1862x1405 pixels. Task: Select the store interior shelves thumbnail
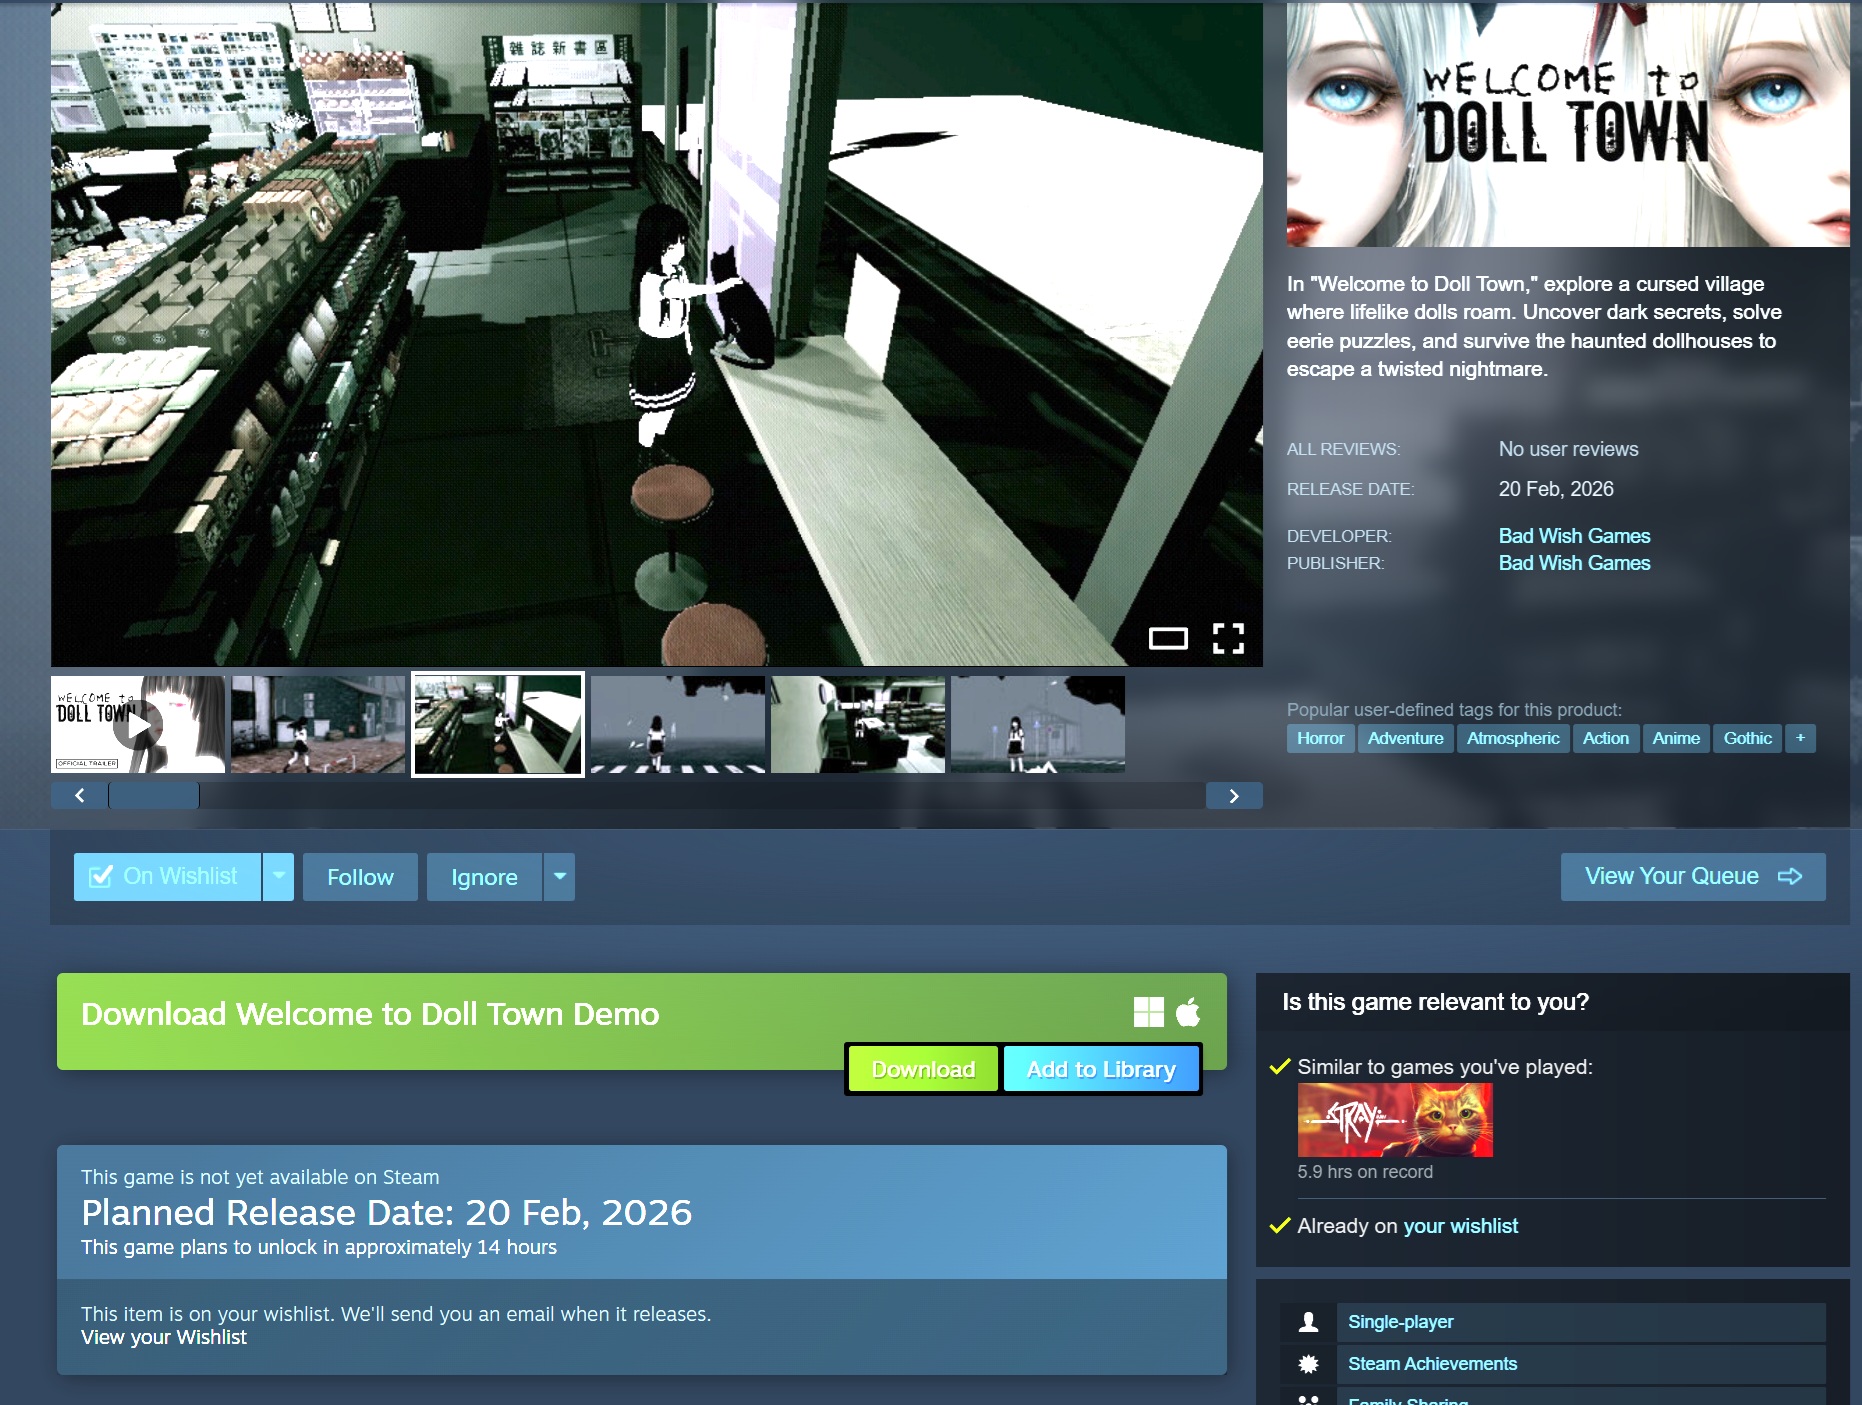[x=858, y=724]
